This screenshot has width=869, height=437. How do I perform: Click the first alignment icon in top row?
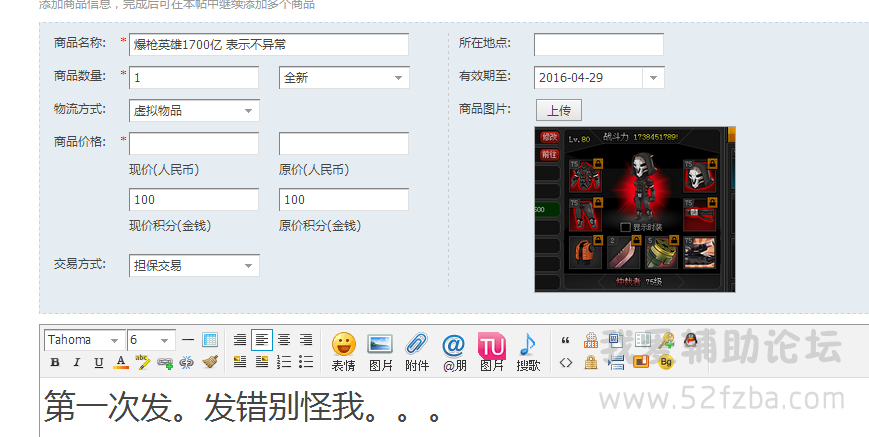(x=240, y=340)
